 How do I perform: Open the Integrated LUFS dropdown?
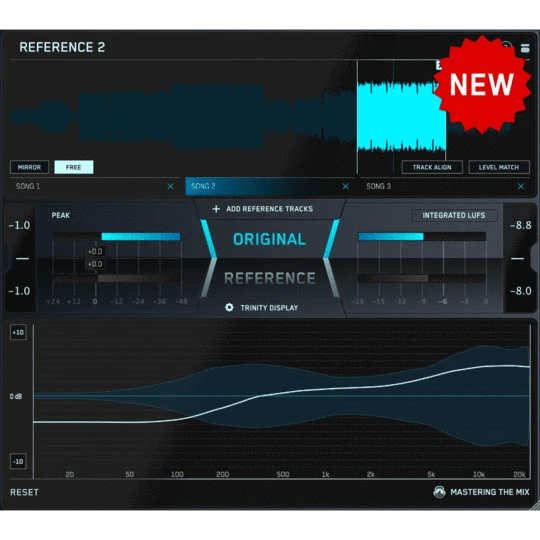454,215
